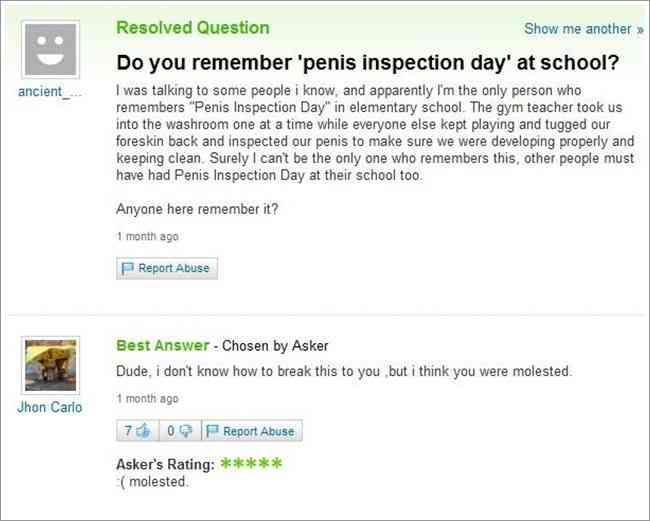650x521 pixels.
Task: Click the "Show me another »" link
Action: 583,29
